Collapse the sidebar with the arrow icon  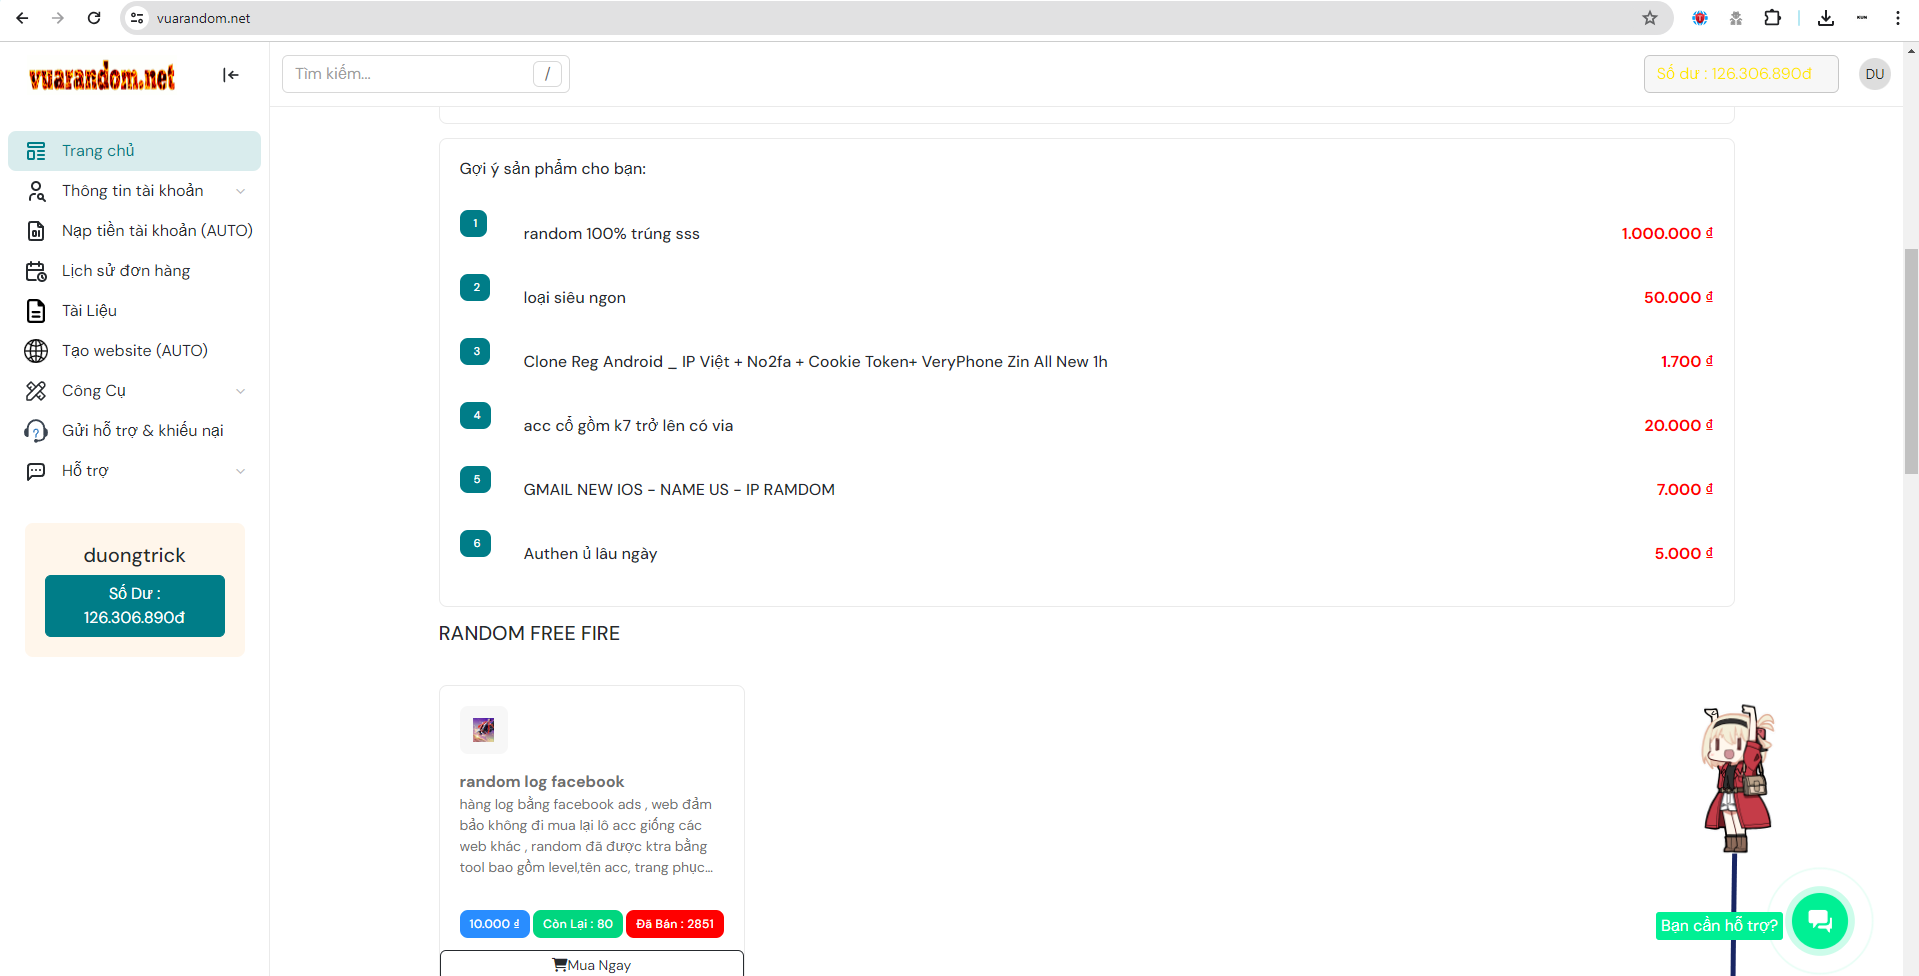tap(230, 75)
